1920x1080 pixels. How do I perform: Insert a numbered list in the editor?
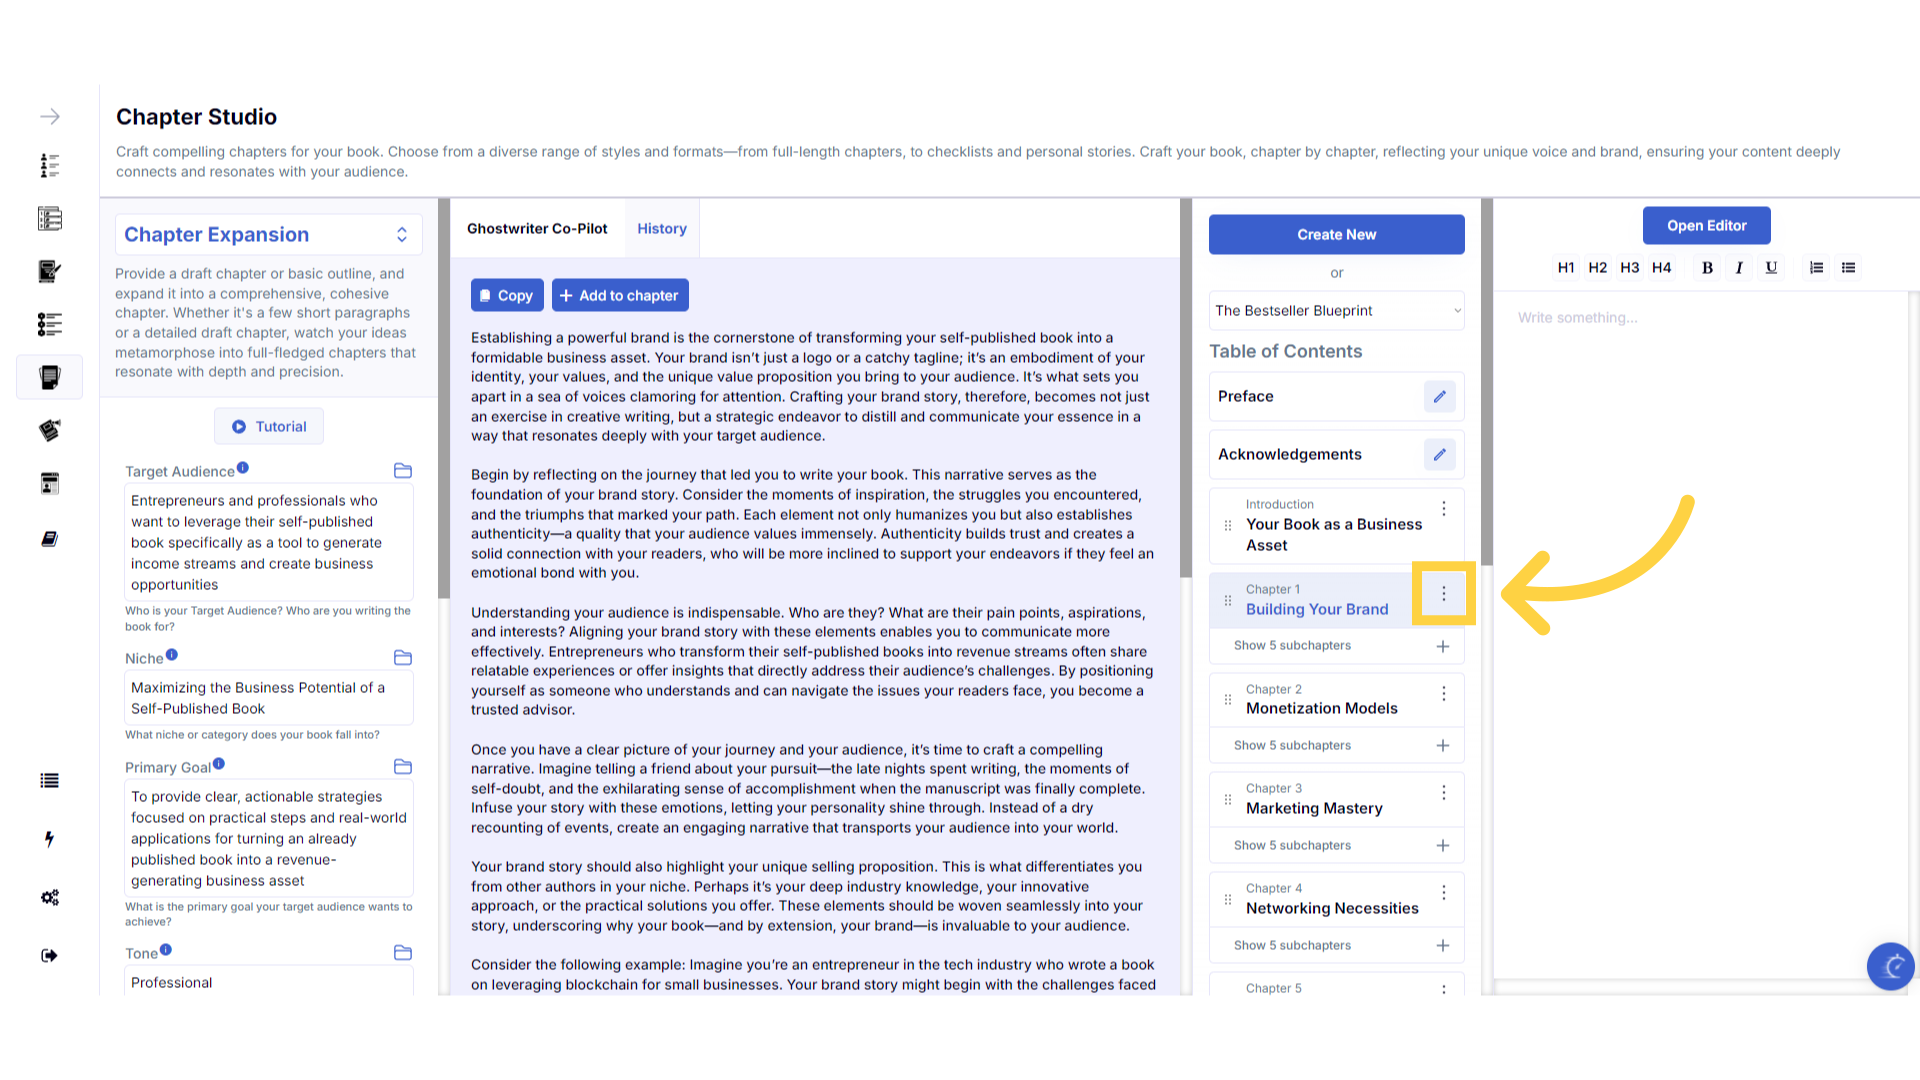click(x=1816, y=268)
